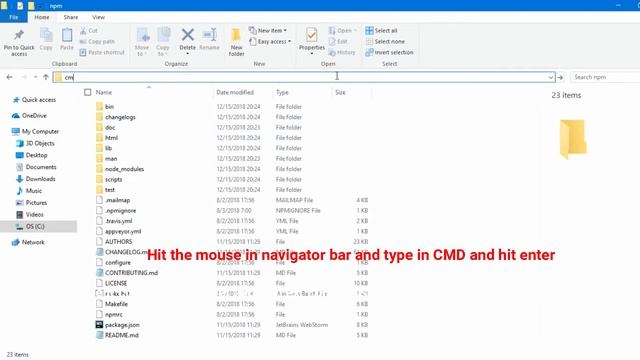Toggle the select-all checkbox in header
This screenshot has width=640, height=360.
click(x=88, y=93)
